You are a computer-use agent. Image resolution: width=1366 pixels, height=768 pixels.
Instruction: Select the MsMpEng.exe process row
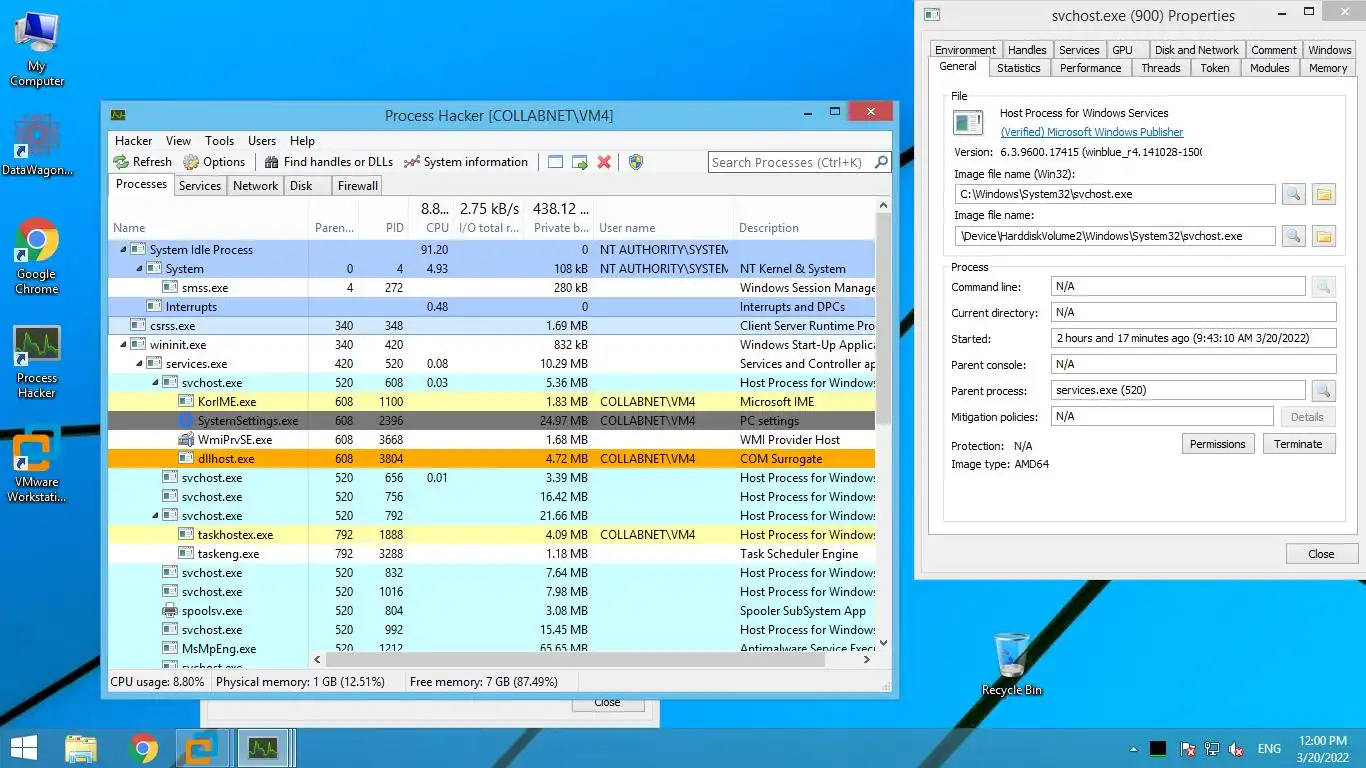[491, 649]
